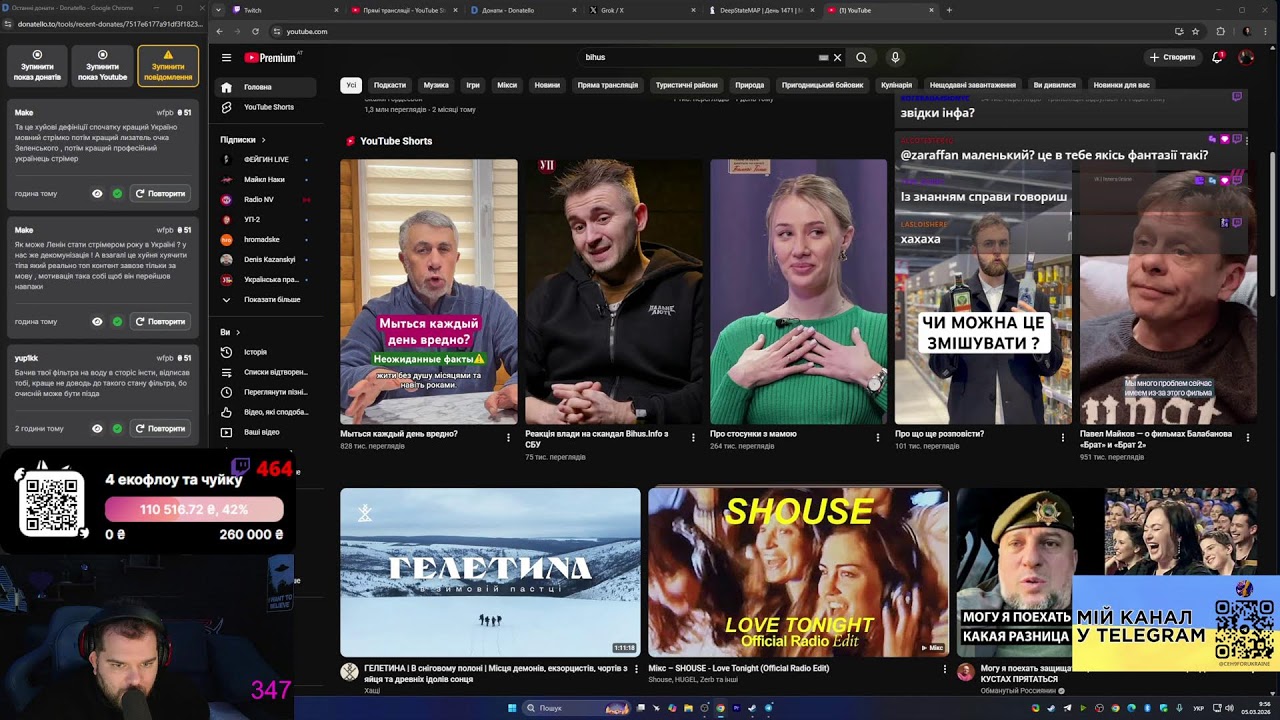The height and width of the screenshot is (720, 1280).
Task: Open options menu for Про стосунки з мамою short
Action: pos(878,437)
